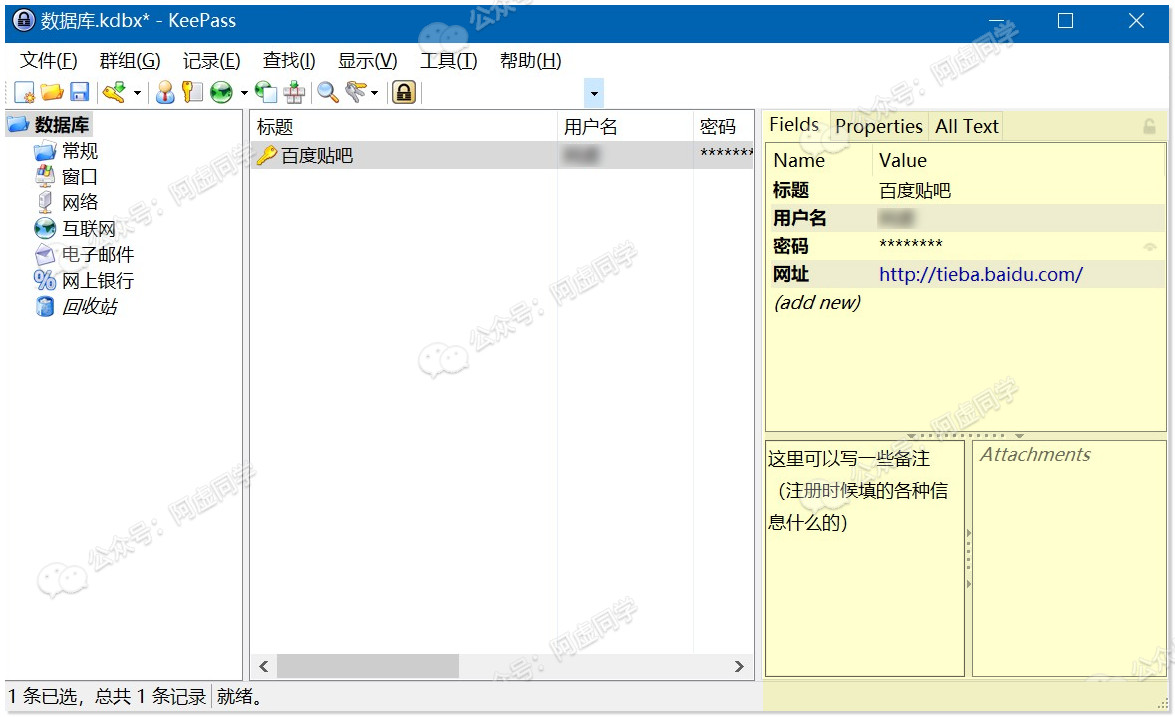This screenshot has height=717, width=1175.
Task: Save the database with the floppy disk icon
Action: tap(79, 92)
